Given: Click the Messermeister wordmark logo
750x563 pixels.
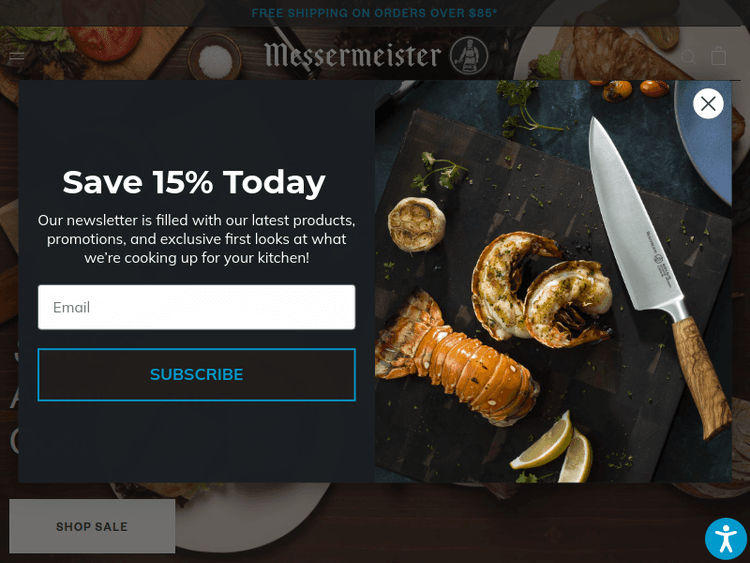Looking at the screenshot, I should tap(353, 55).
